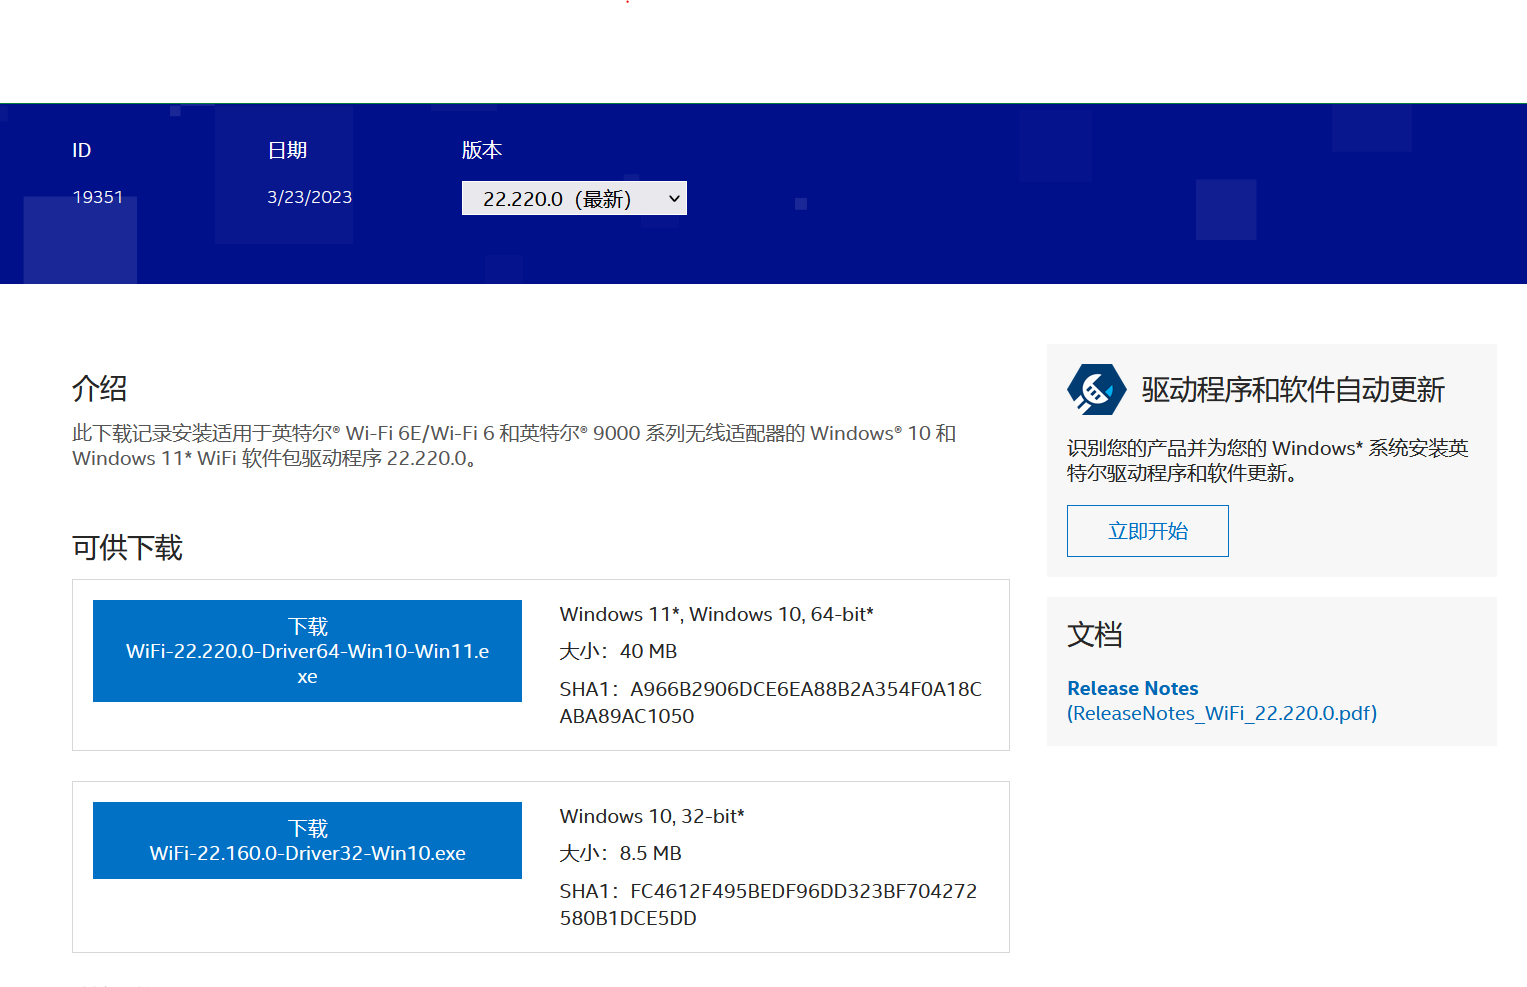The width and height of the screenshot is (1527, 987).
Task: Select the ID value 19351
Action: click(x=98, y=196)
